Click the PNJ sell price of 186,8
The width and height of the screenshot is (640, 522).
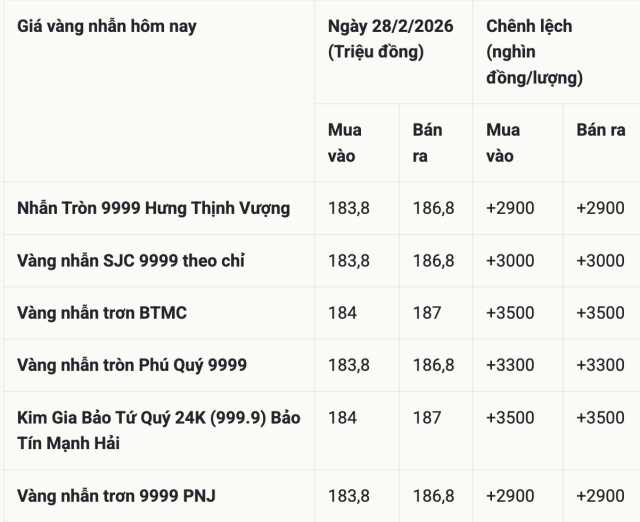coord(433,495)
